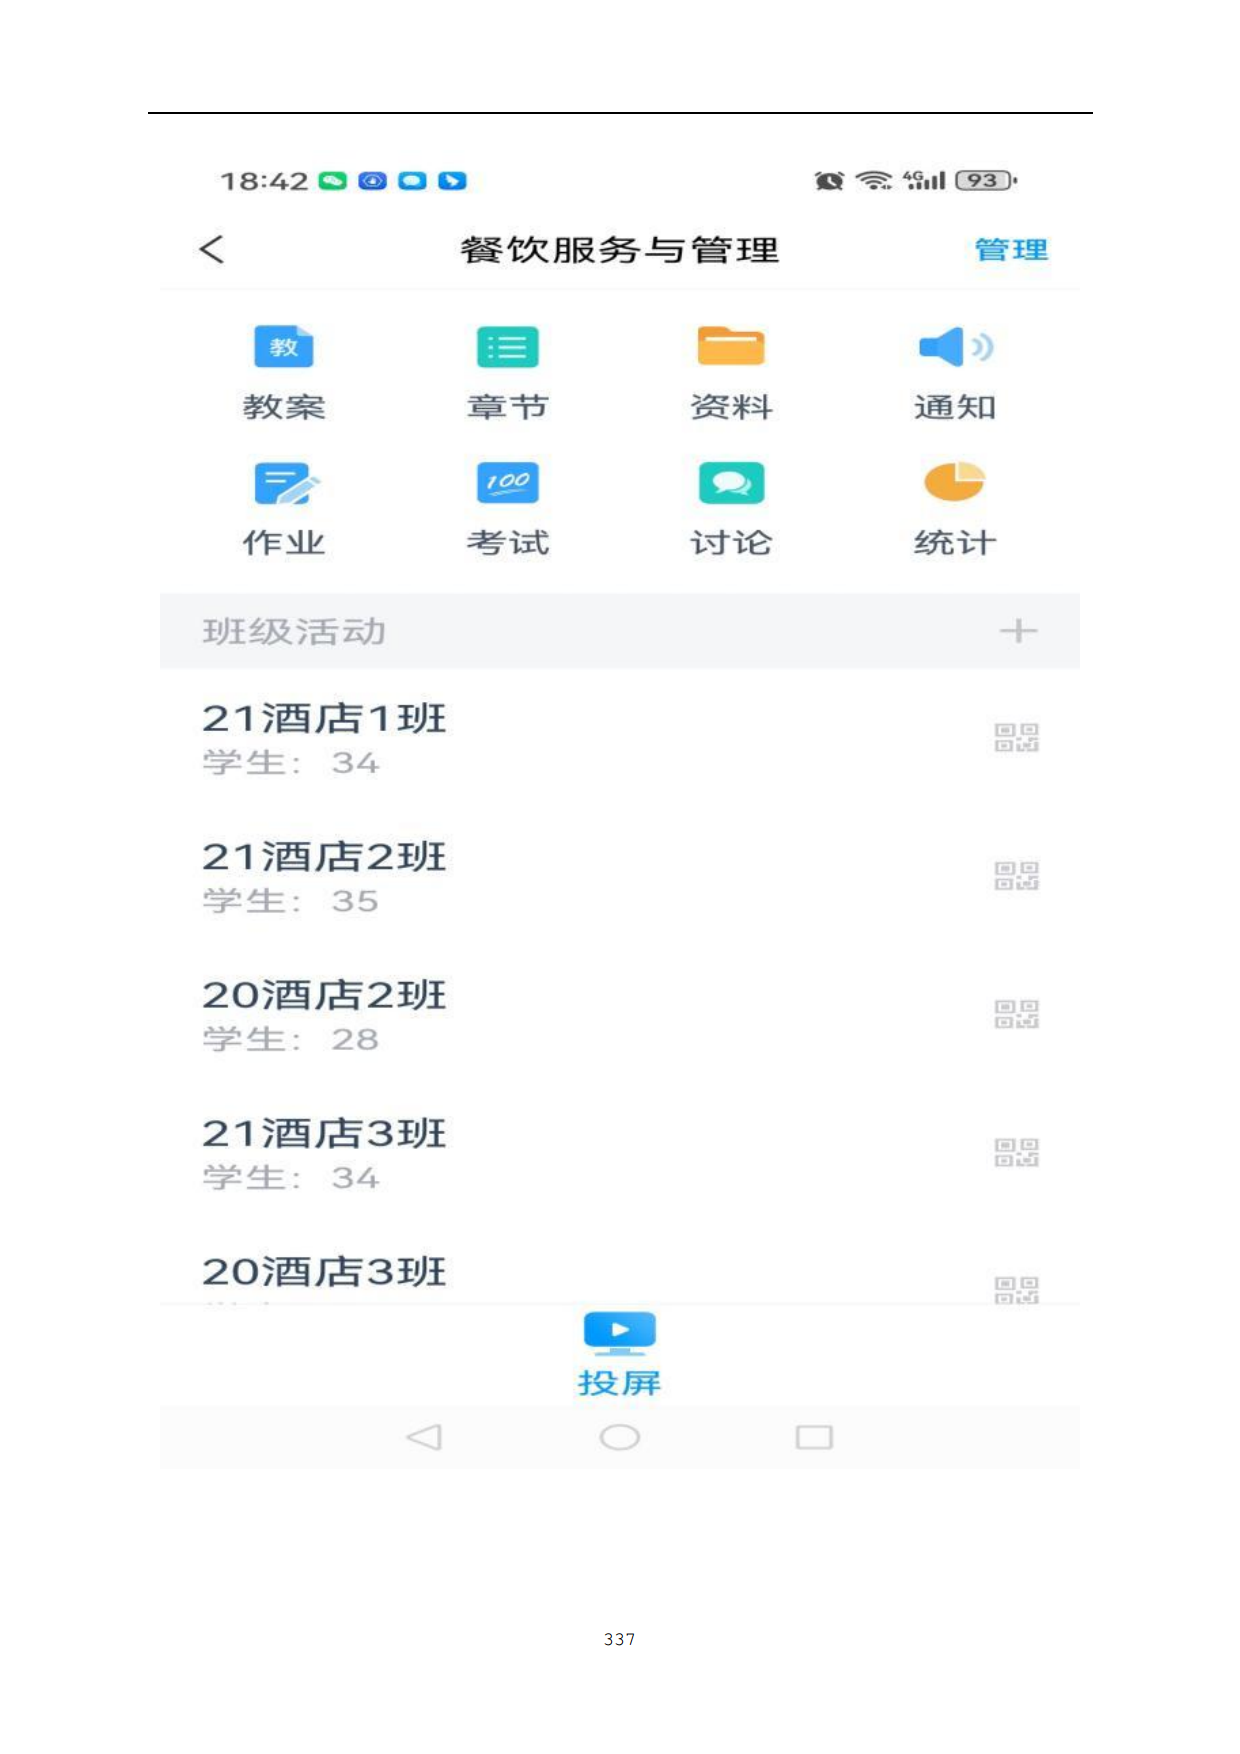Tap Android home navigation circle
The width and height of the screenshot is (1240, 1754).
(620, 1437)
